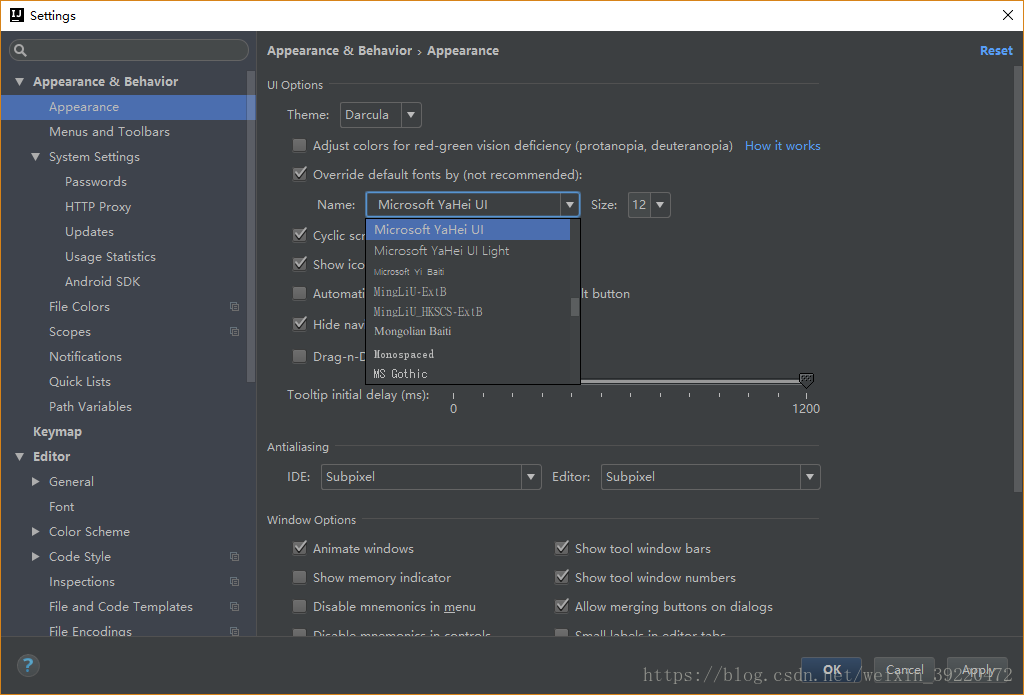Click the search magnifier icon in sidebar
This screenshot has width=1024, height=695.
[x=21, y=51]
